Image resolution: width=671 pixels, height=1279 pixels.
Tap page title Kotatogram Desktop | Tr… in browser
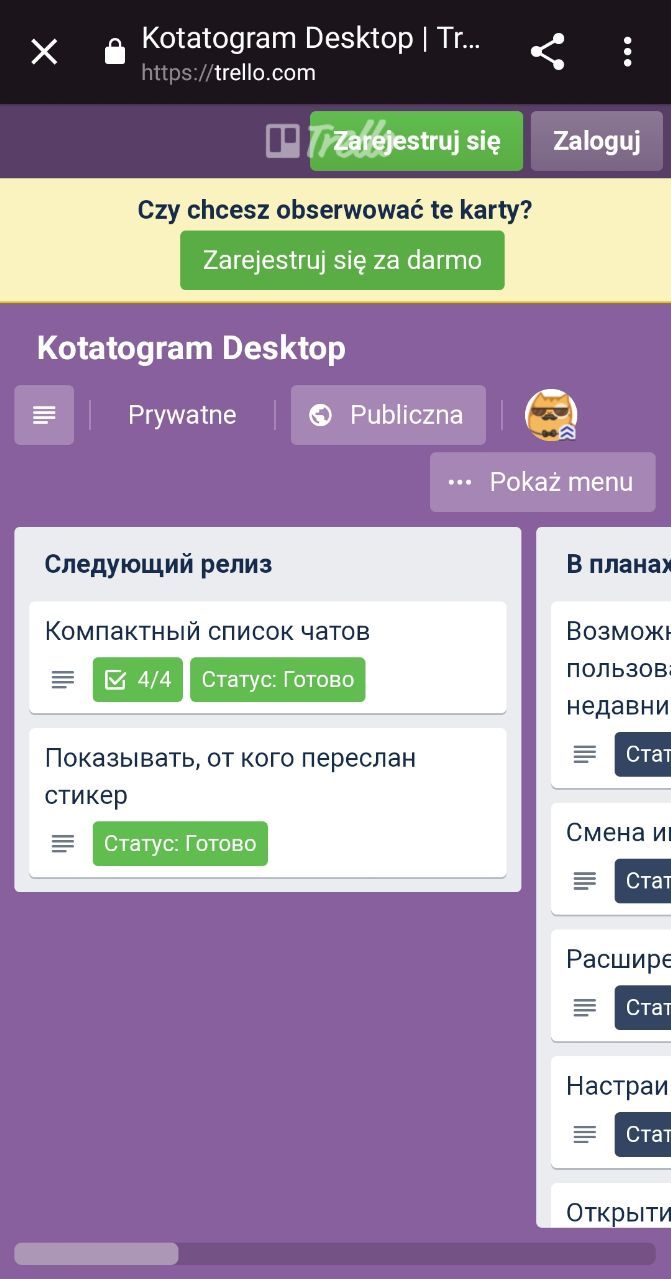pyautogui.click(x=311, y=38)
